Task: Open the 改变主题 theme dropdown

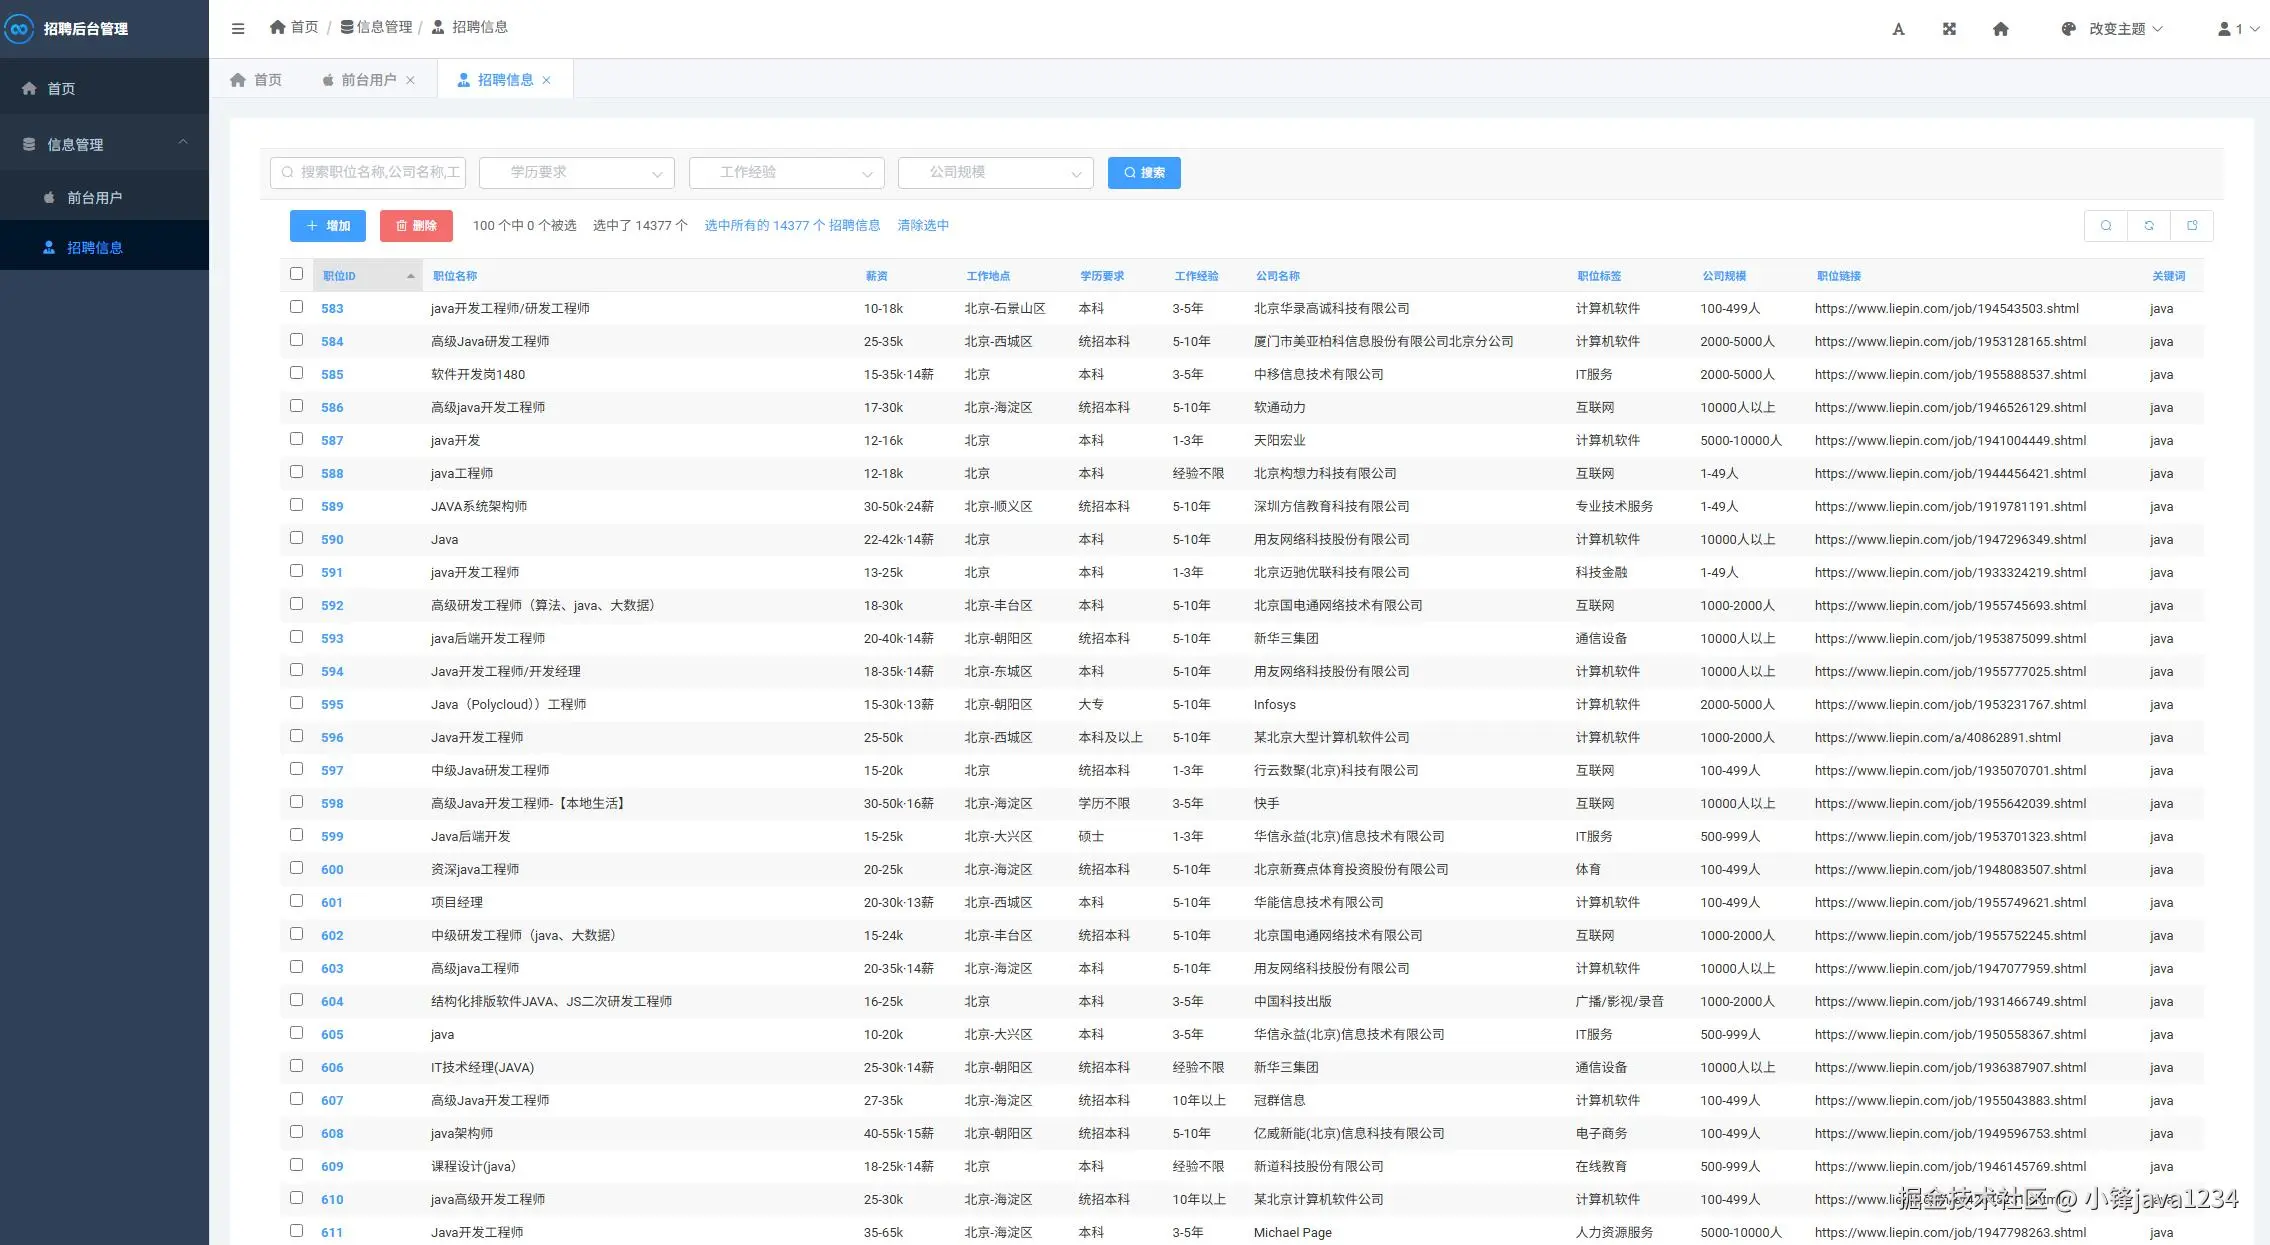Action: [x=2116, y=29]
